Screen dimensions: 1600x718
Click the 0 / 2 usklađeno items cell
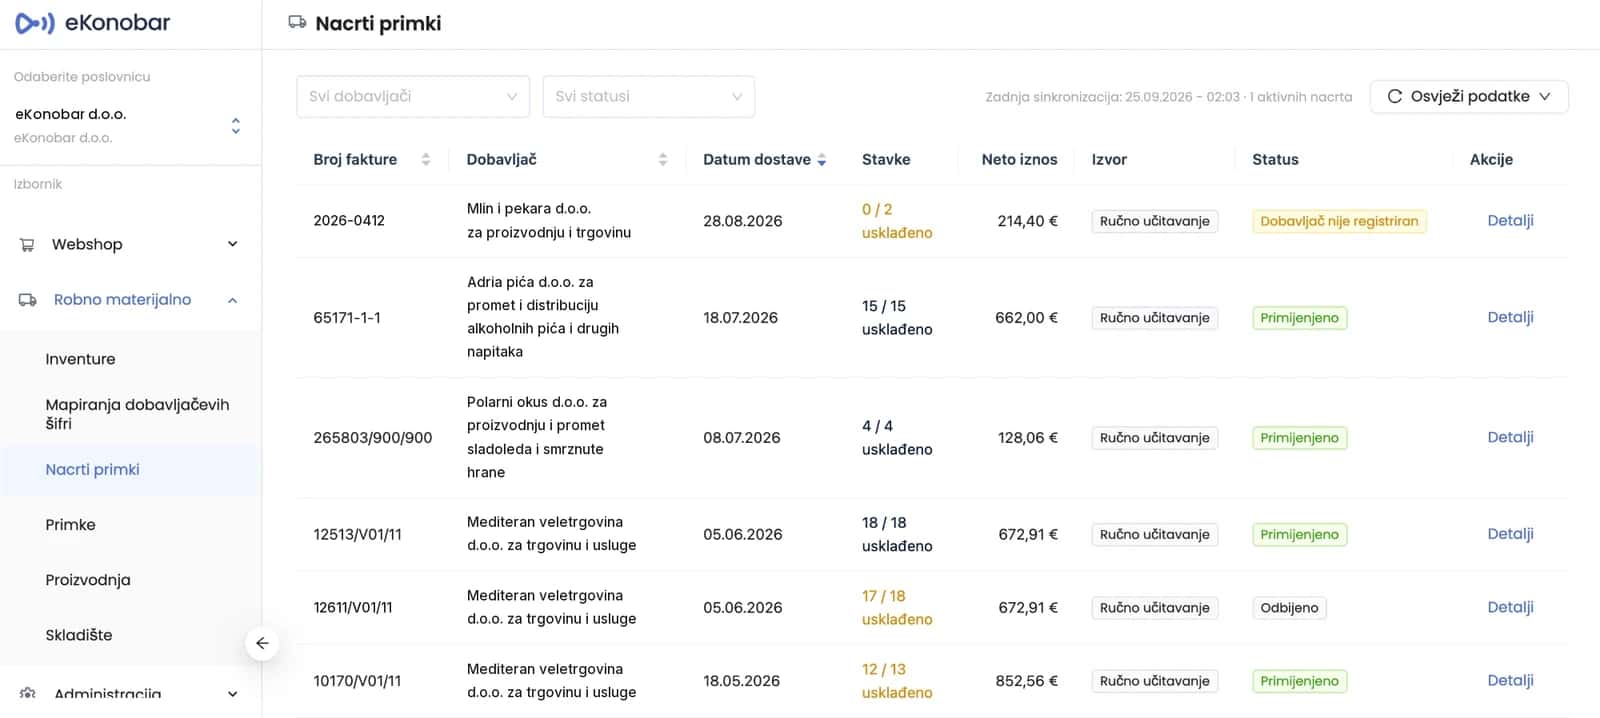(897, 221)
